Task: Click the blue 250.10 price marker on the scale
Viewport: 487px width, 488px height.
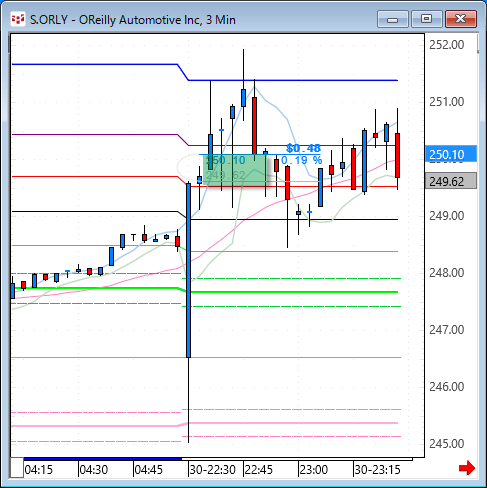Action: tap(451, 154)
